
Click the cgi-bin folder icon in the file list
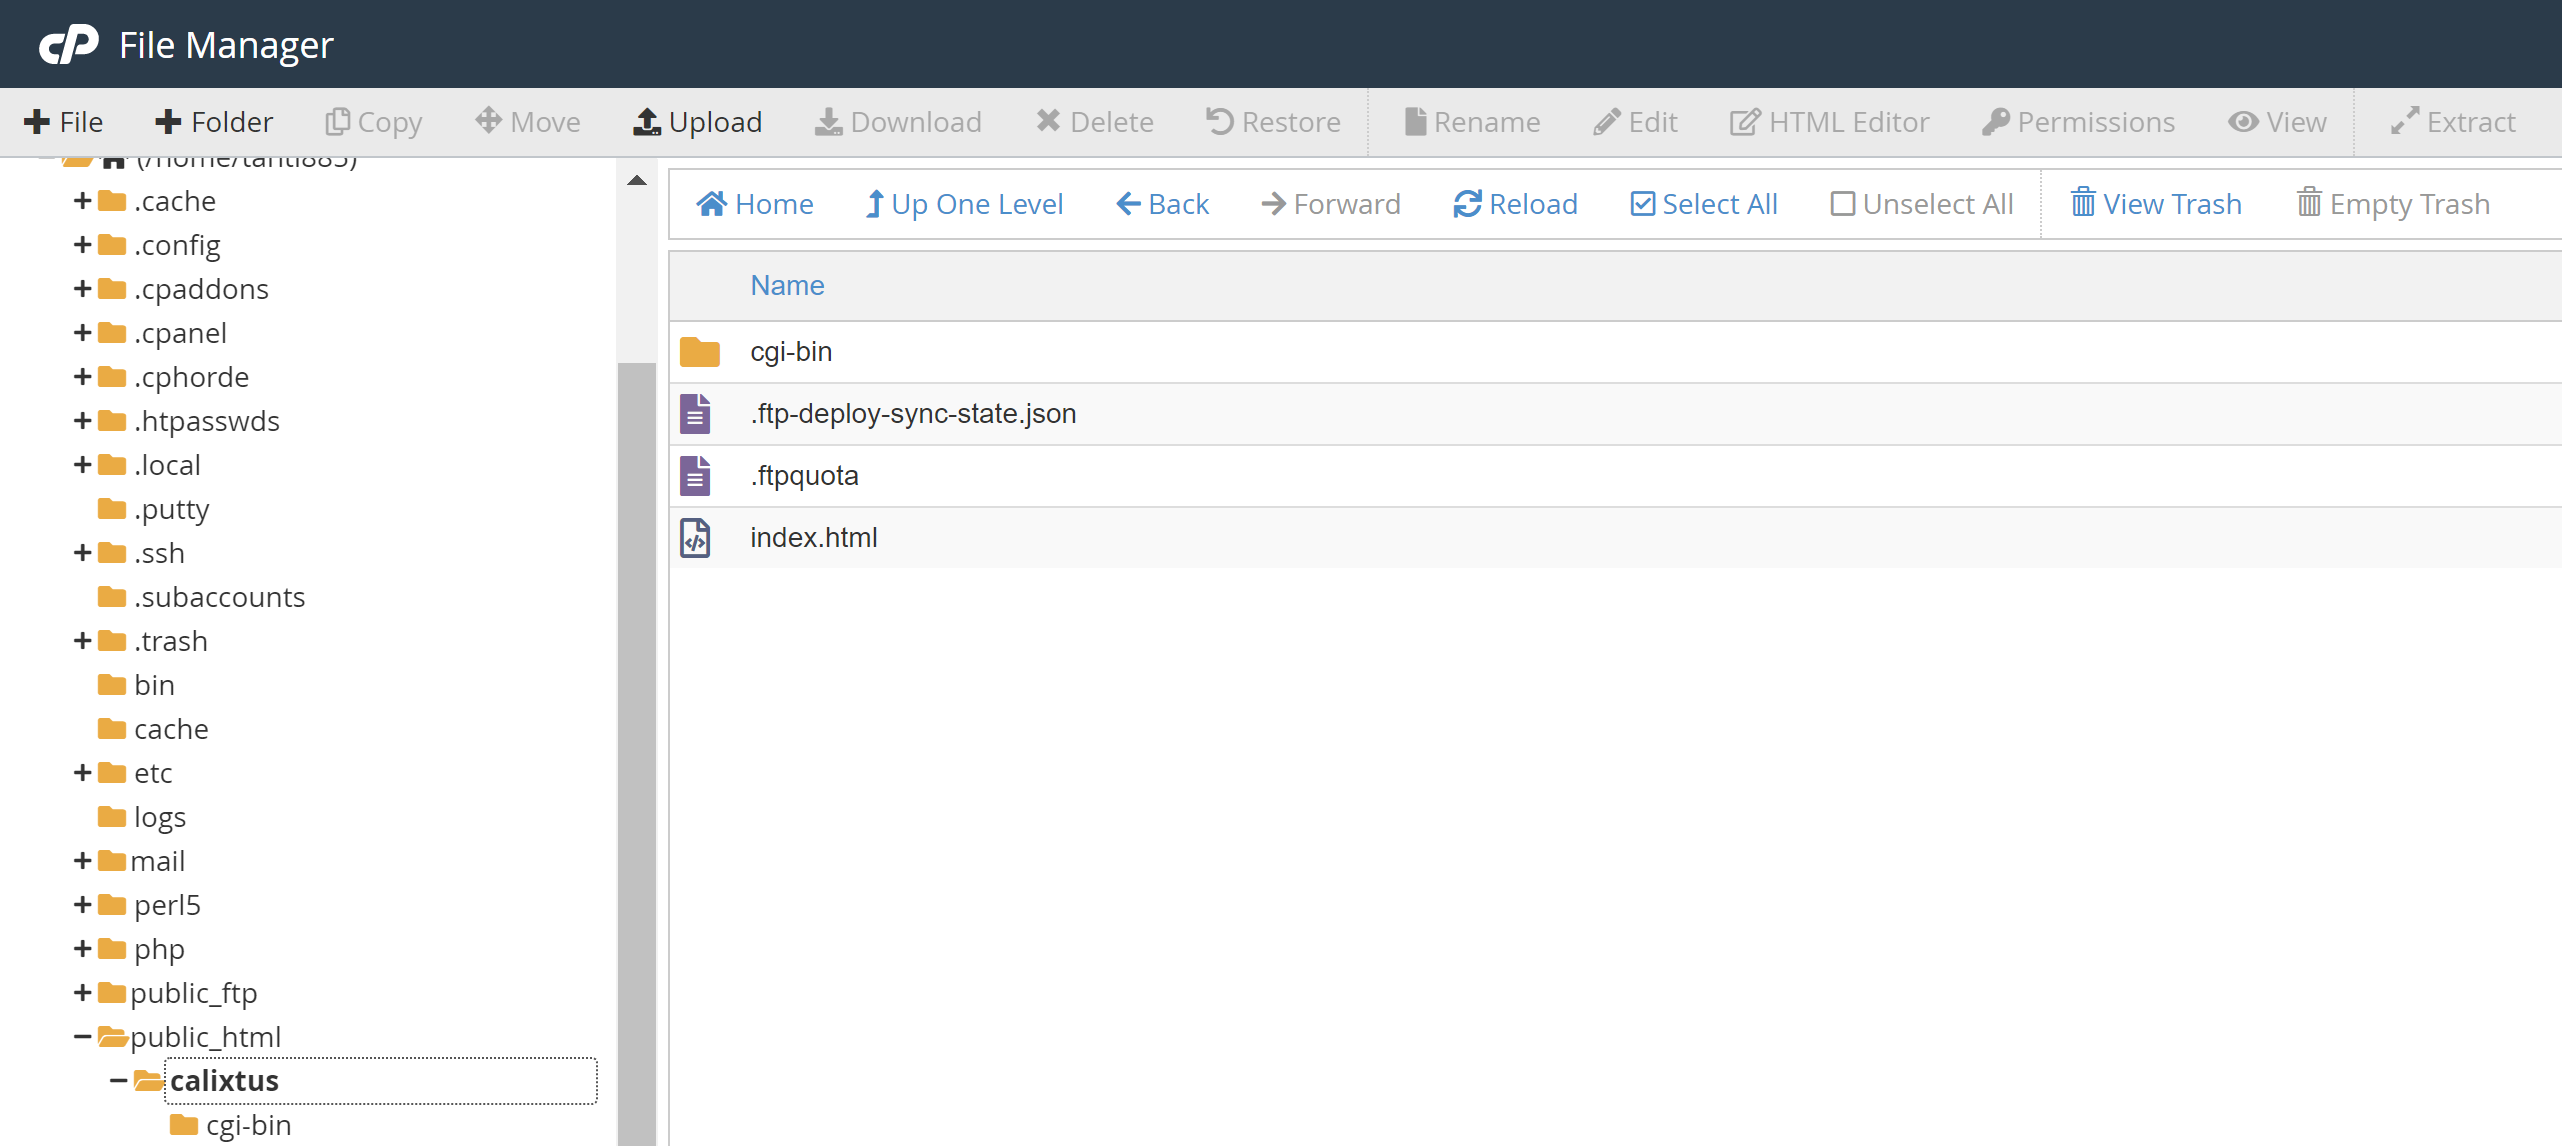(x=699, y=352)
